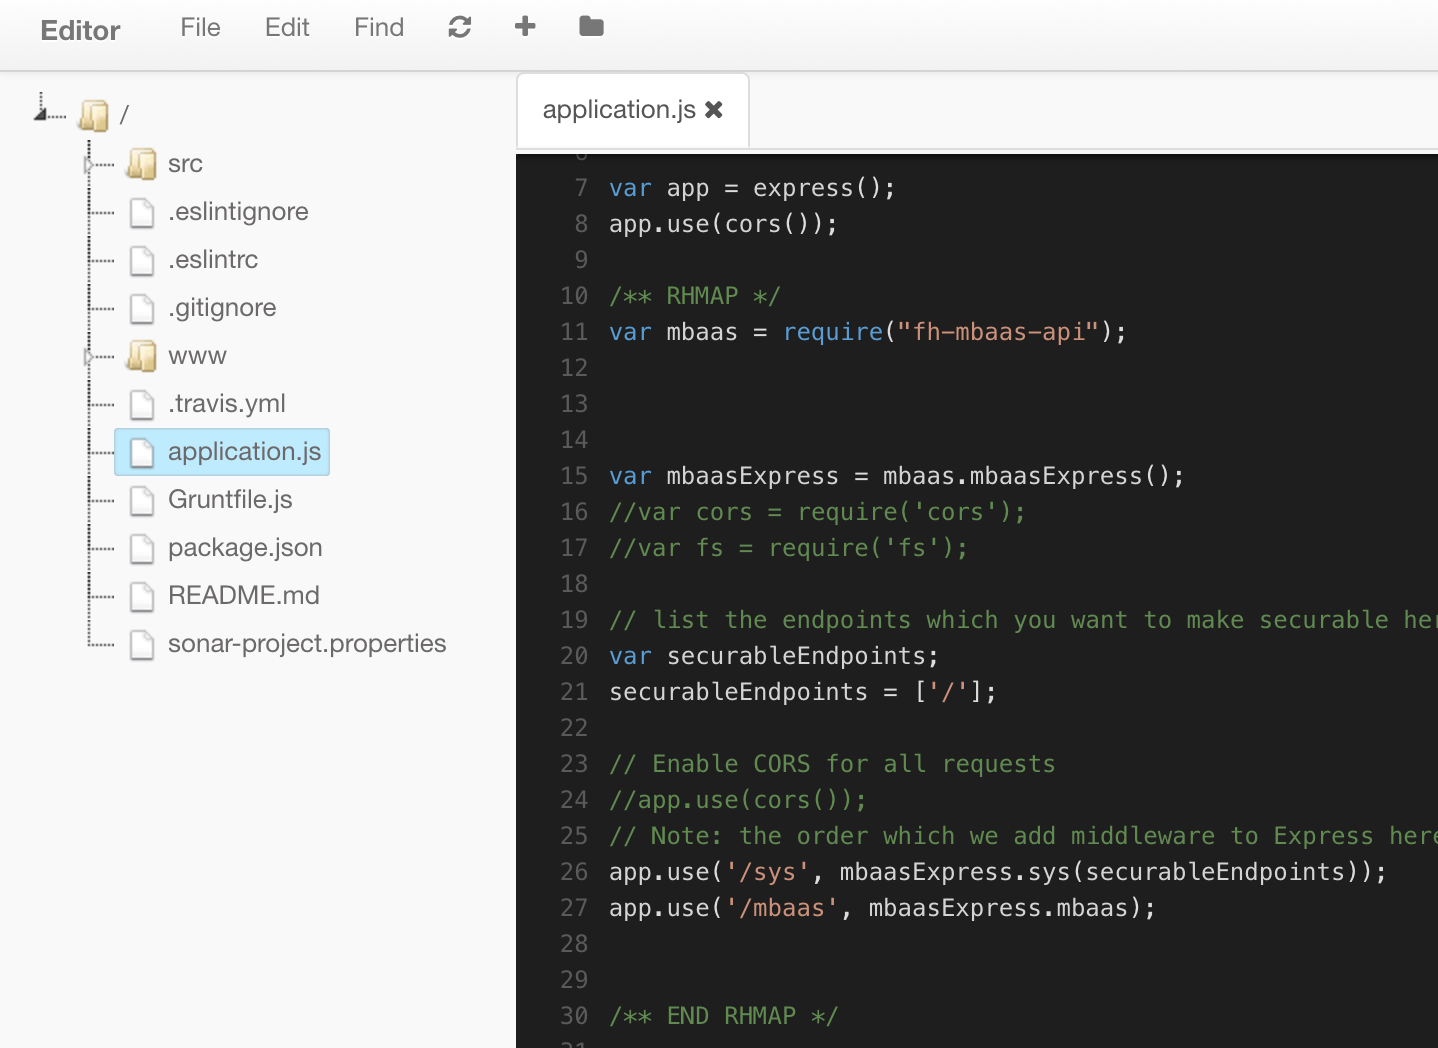
Task: Click the dark folder icon in the toolbar
Action: pyautogui.click(x=591, y=27)
